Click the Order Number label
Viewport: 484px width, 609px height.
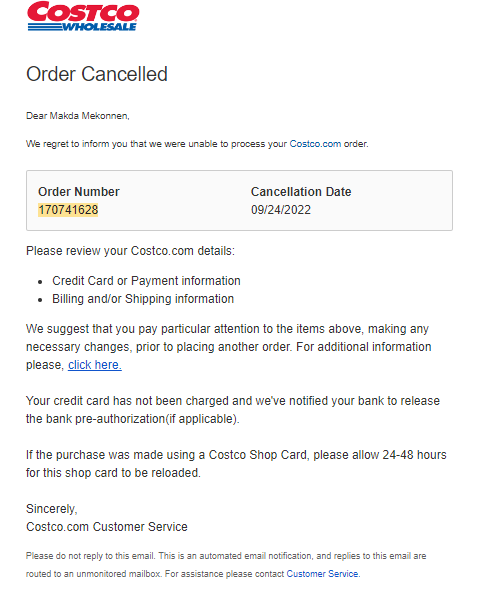(79, 191)
